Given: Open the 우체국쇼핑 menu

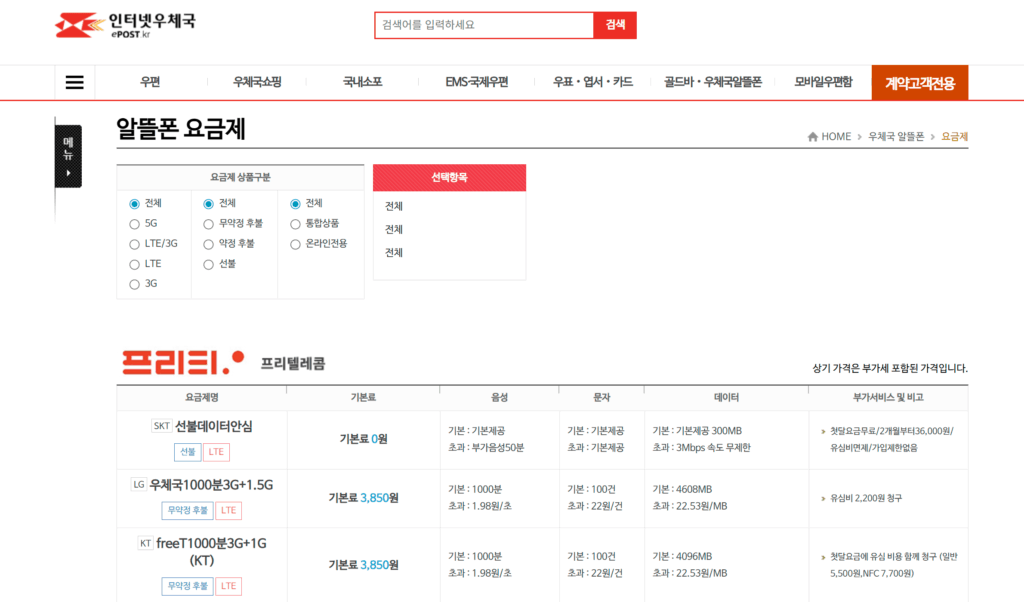Looking at the screenshot, I should pos(257,82).
